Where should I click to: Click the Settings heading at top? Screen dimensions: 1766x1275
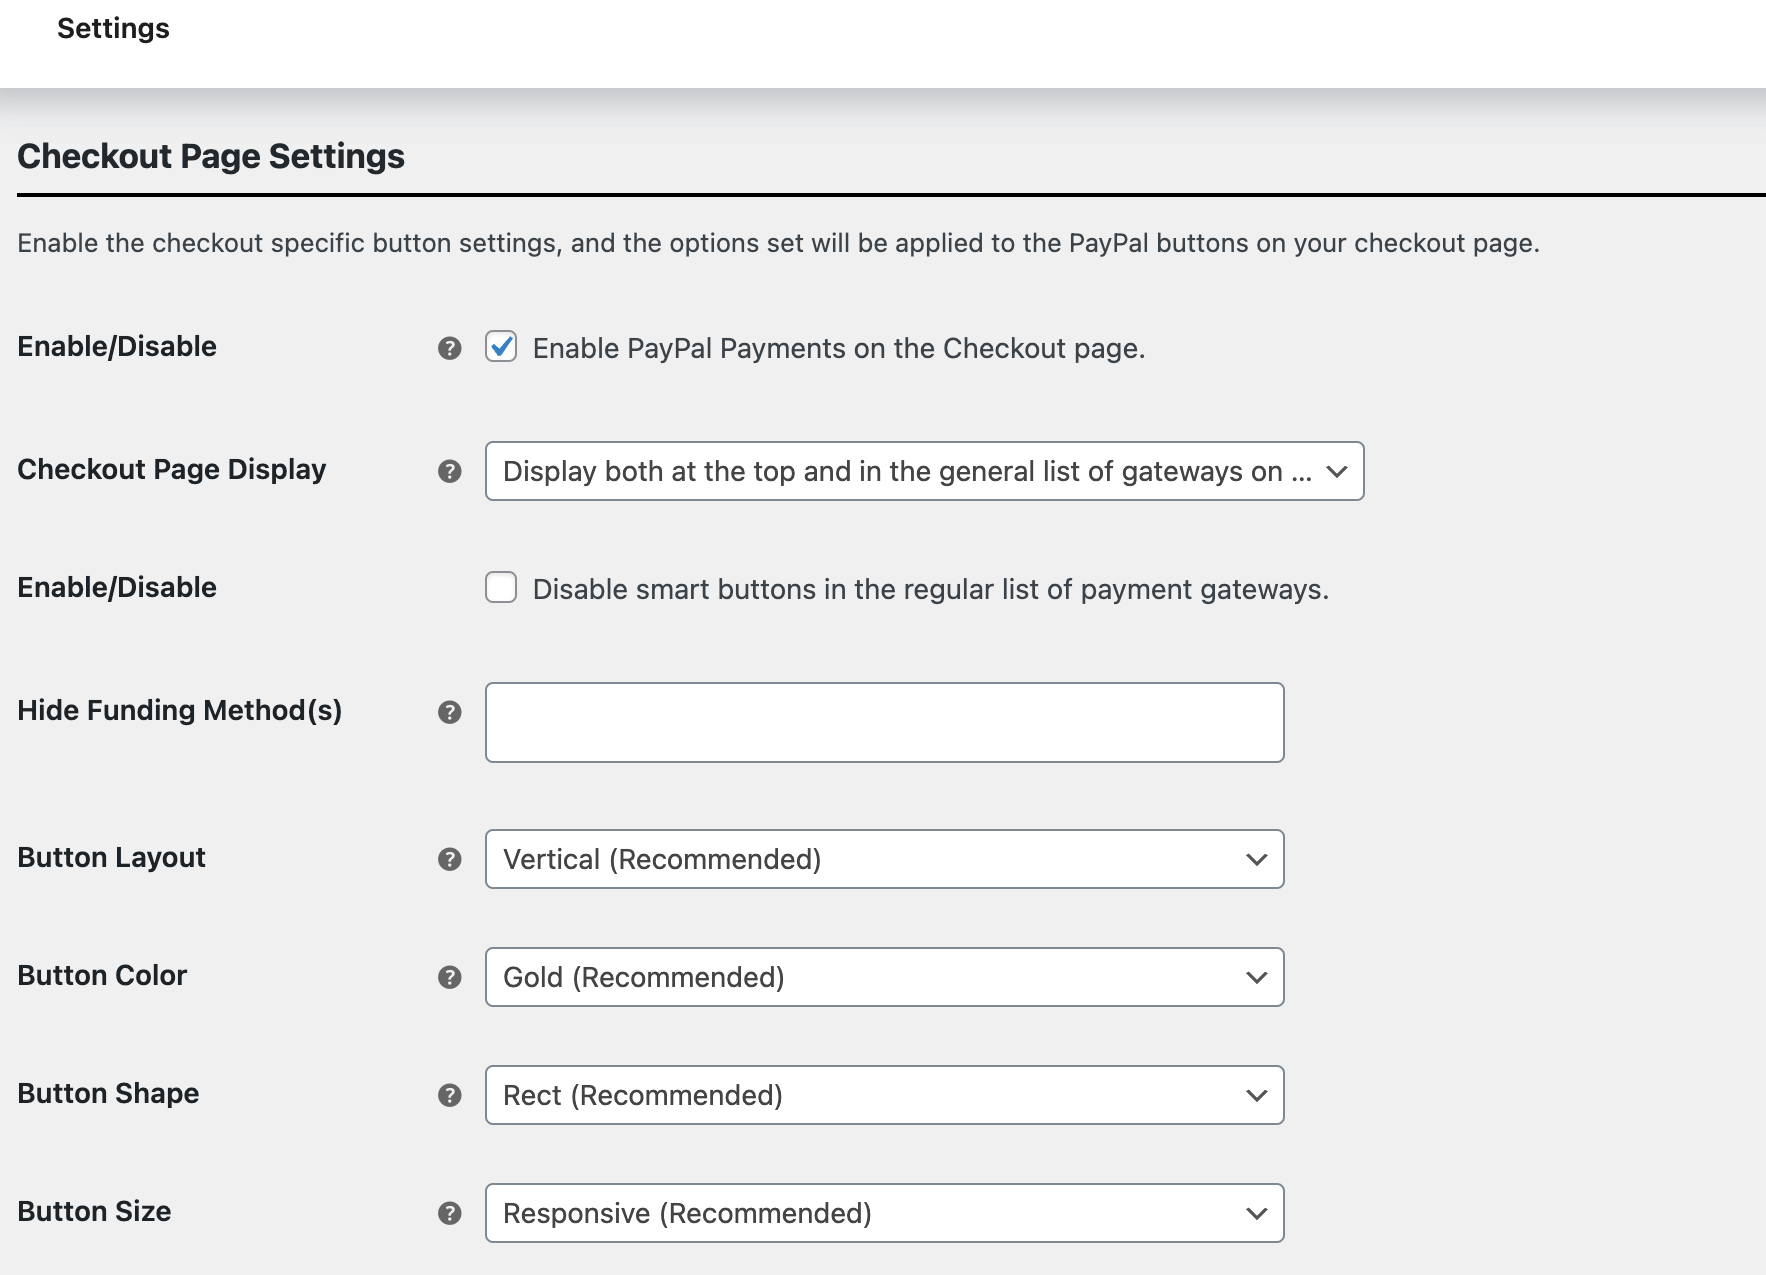pos(113,29)
